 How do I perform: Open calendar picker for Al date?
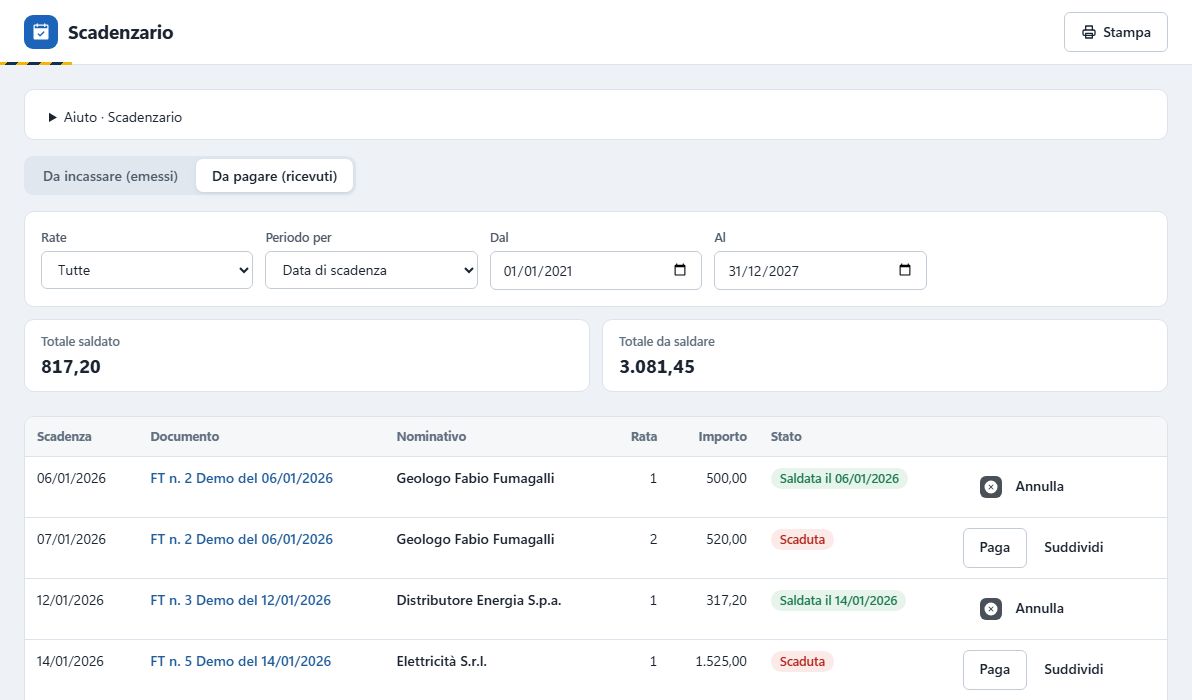tap(905, 270)
